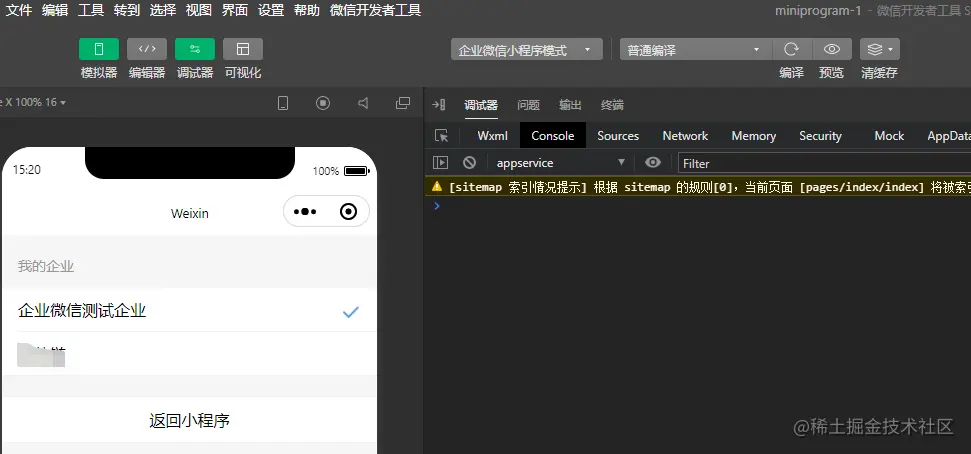Click the detach simulator window icon
This screenshot has width=971, height=454.
(403, 103)
